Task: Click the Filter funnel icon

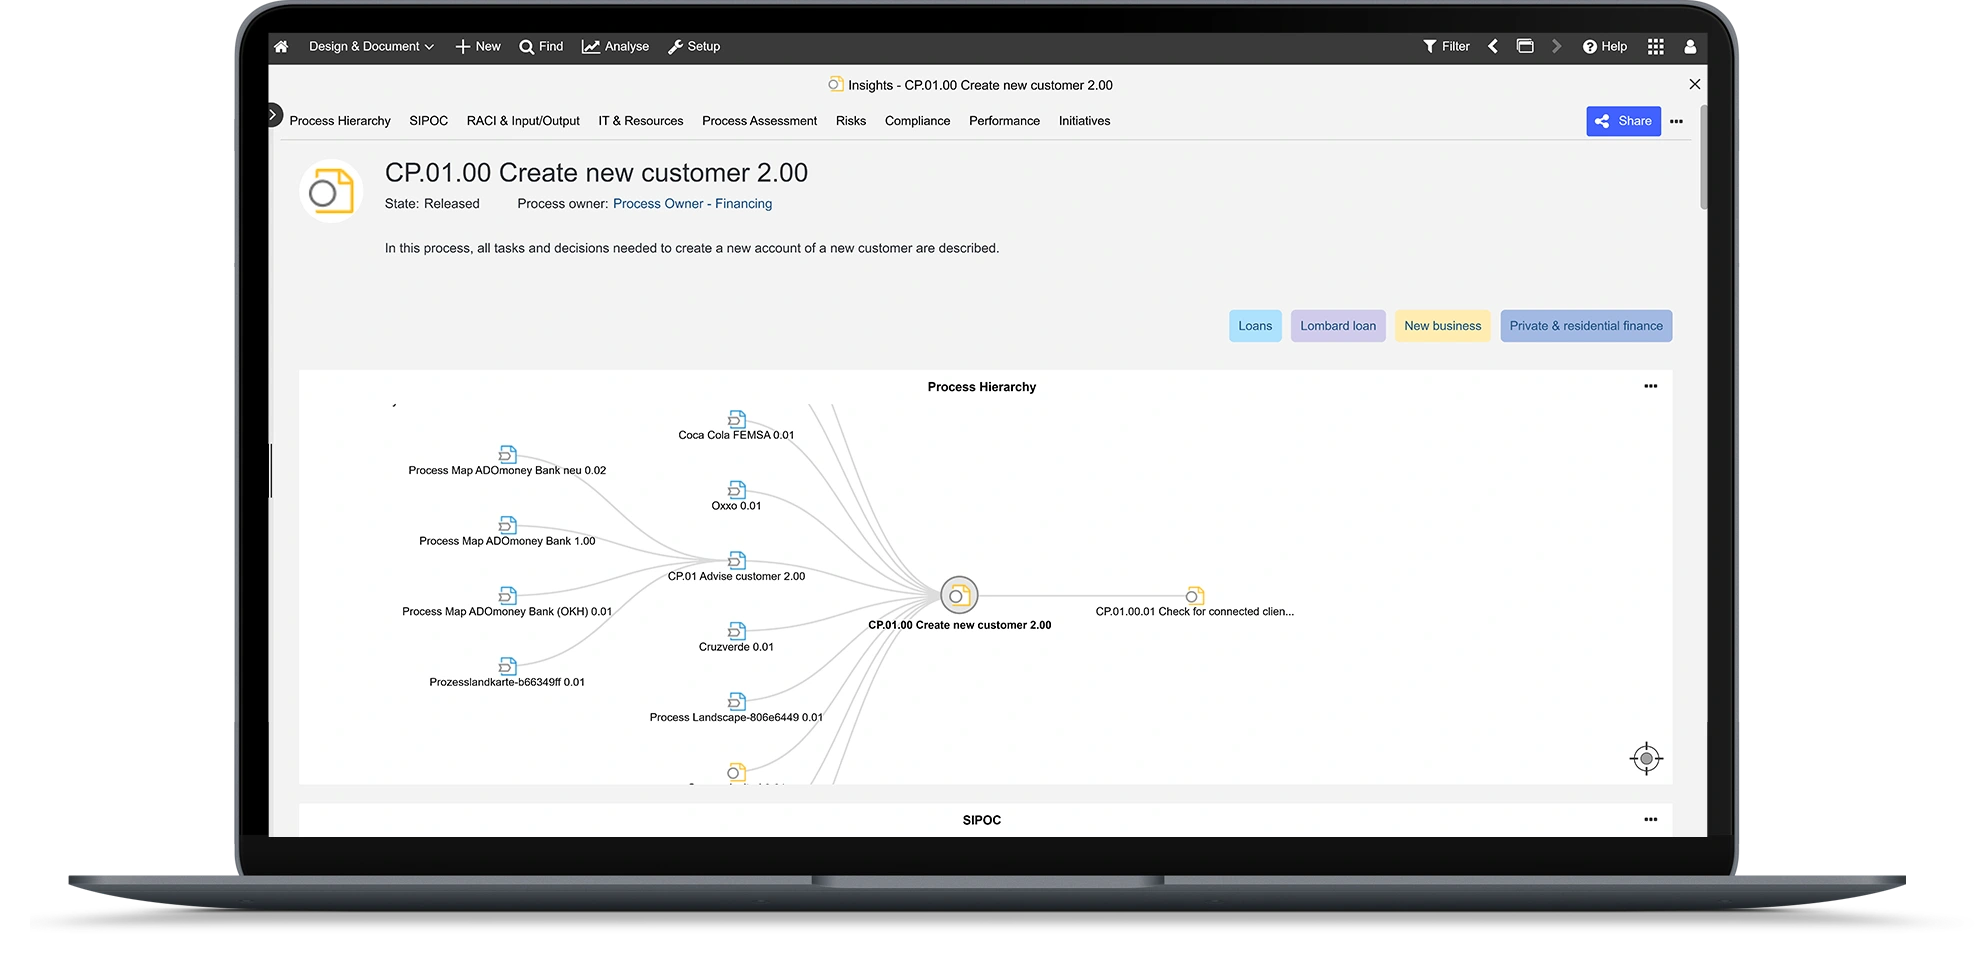Action: [1446, 46]
